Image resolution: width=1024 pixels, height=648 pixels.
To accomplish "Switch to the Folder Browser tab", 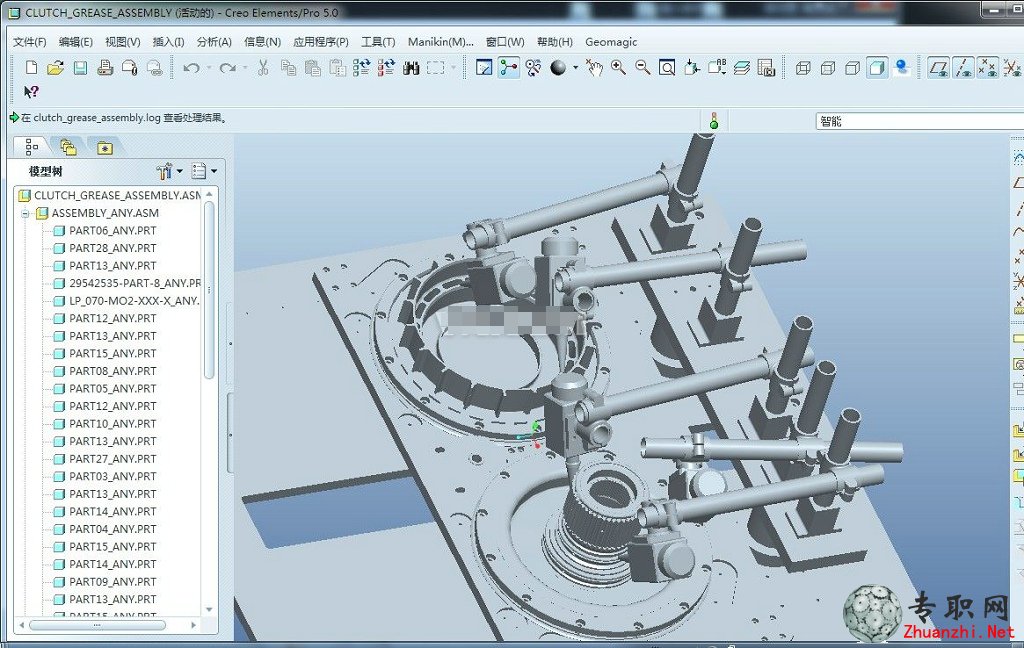I will pos(68,148).
